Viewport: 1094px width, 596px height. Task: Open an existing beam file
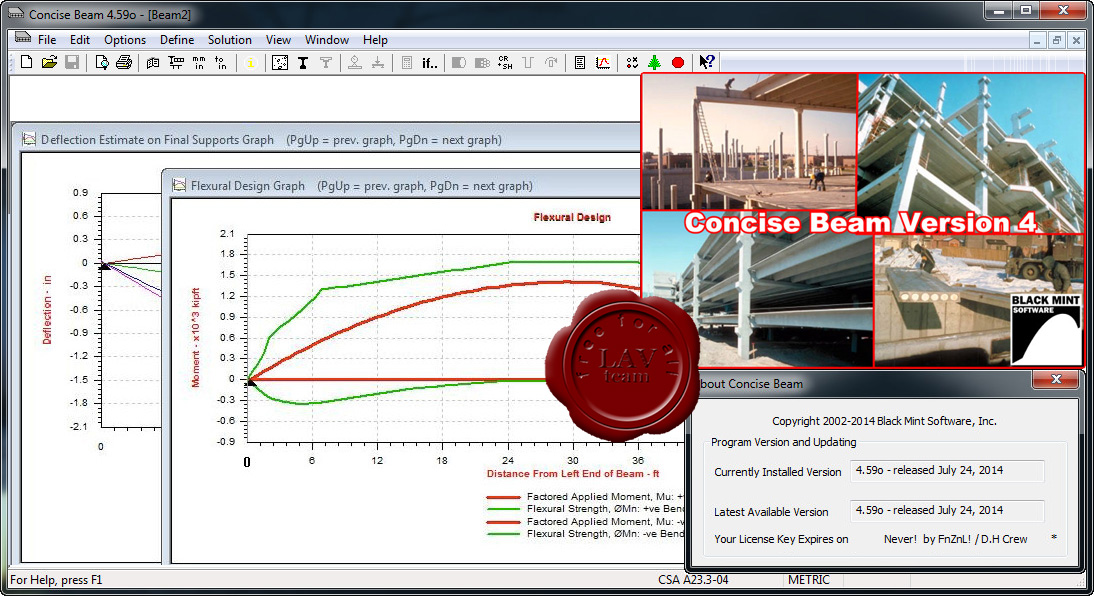[49, 62]
